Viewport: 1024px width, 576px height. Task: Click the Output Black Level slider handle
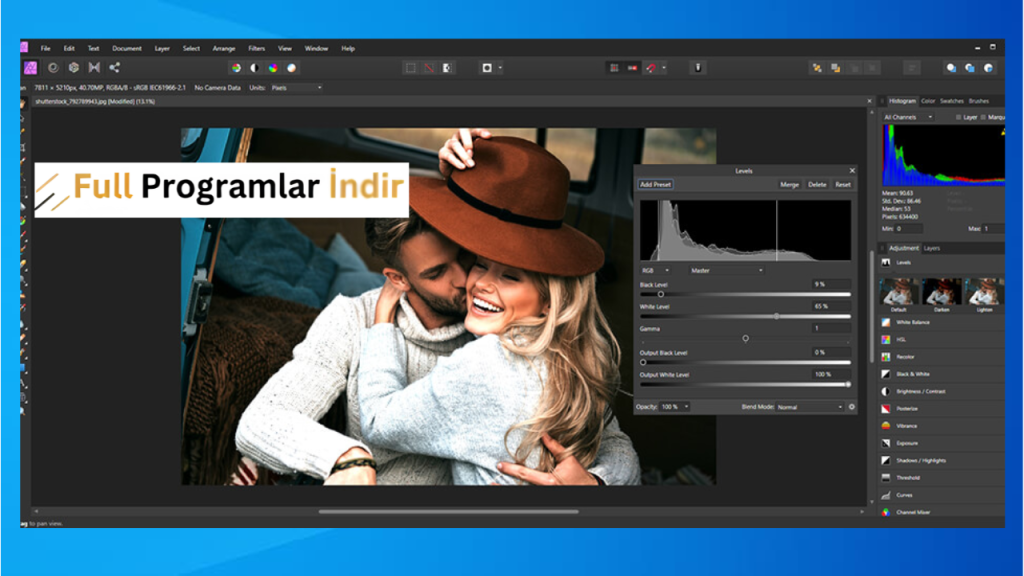pyautogui.click(x=643, y=362)
